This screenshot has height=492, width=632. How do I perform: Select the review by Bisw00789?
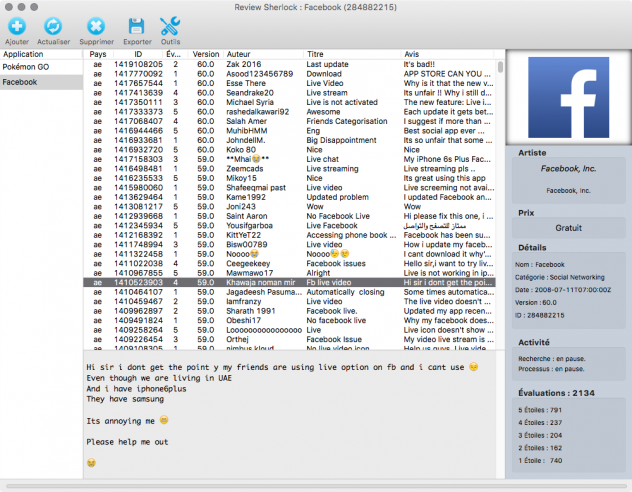pyautogui.click(x=289, y=245)
